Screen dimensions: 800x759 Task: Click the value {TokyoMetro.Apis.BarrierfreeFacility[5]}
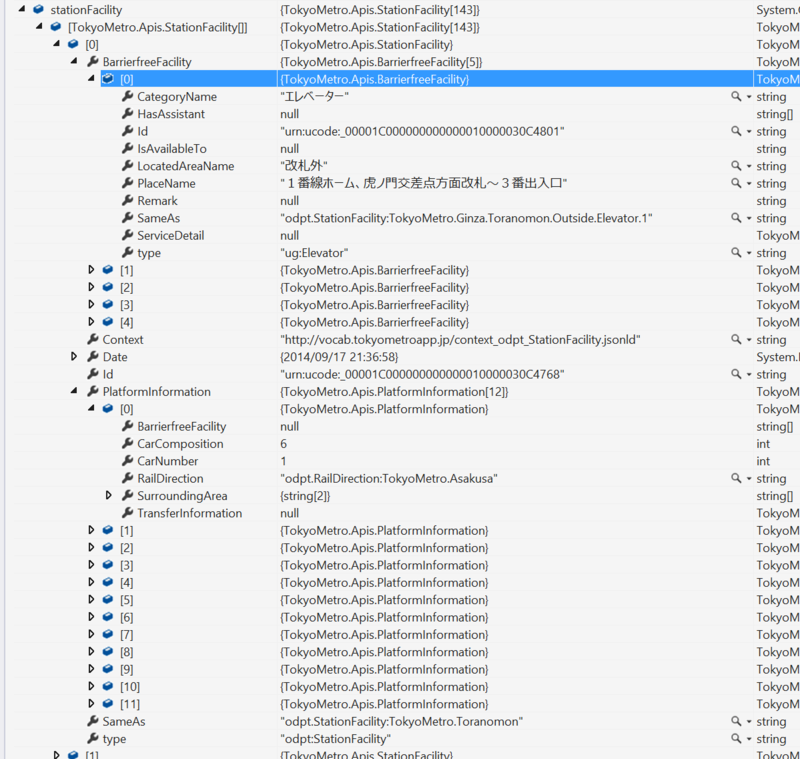(381, 62)
